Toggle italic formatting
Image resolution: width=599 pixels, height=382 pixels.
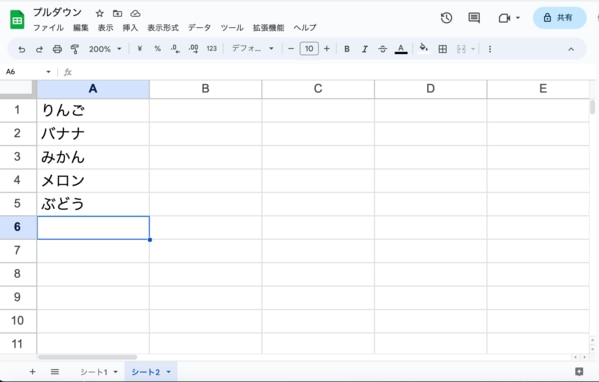(x=365, y=49)
